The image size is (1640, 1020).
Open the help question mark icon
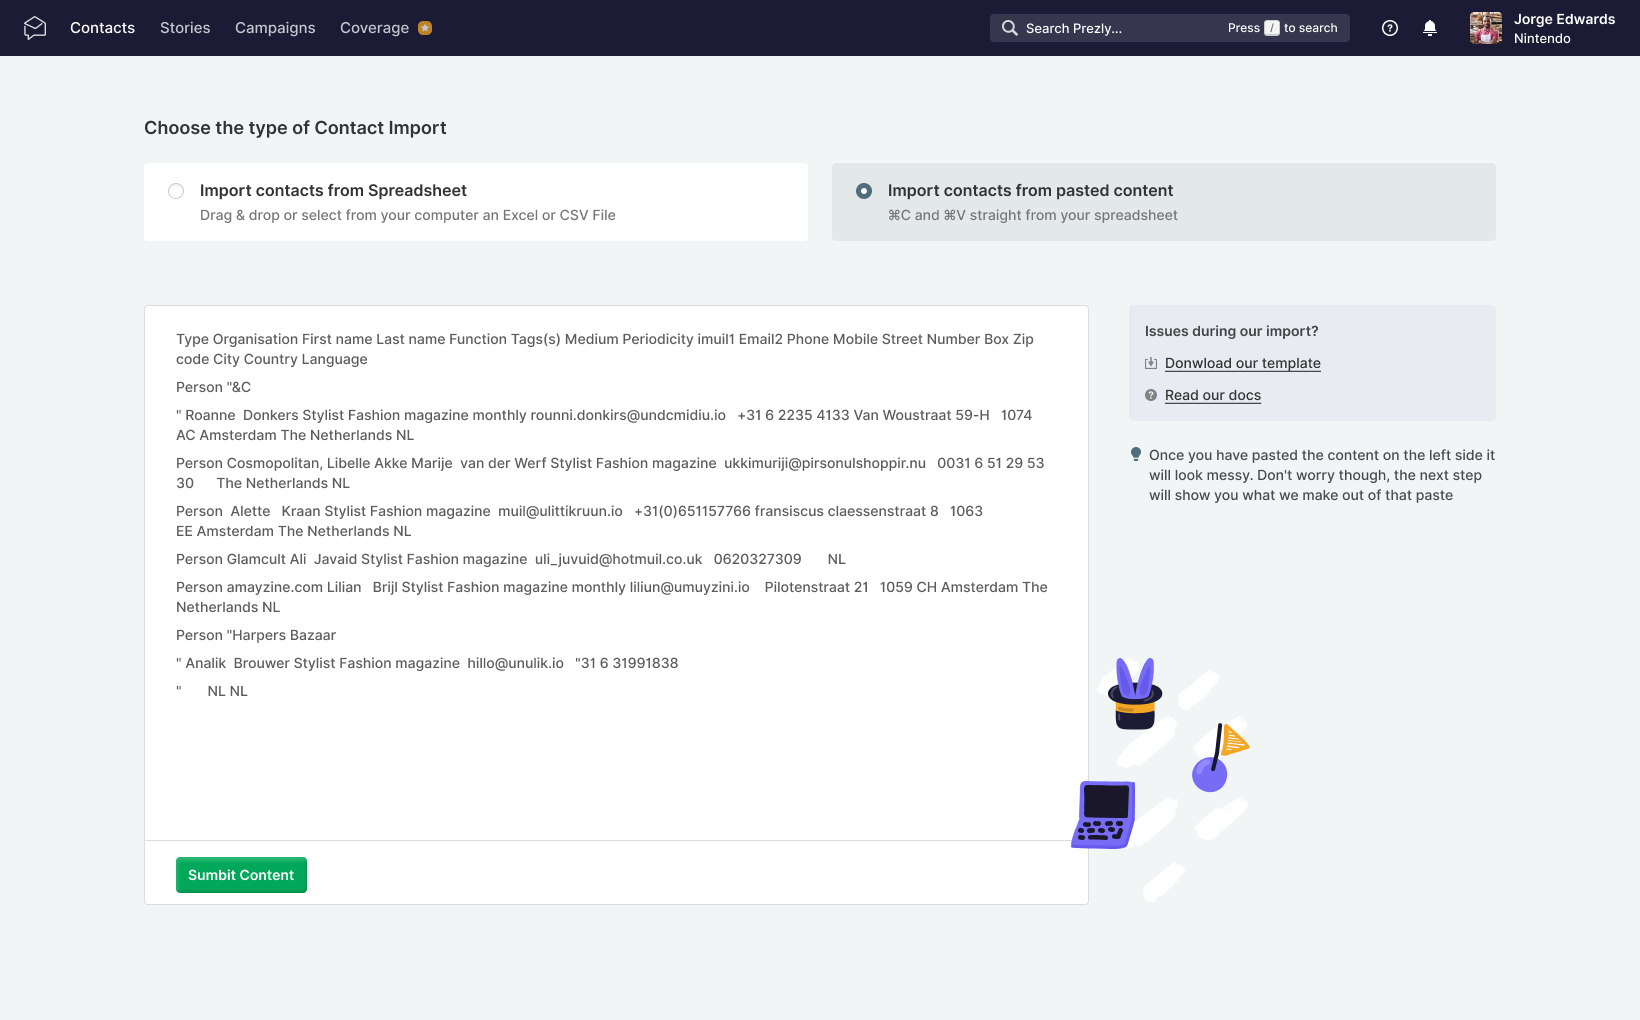tap(1389, 28)
